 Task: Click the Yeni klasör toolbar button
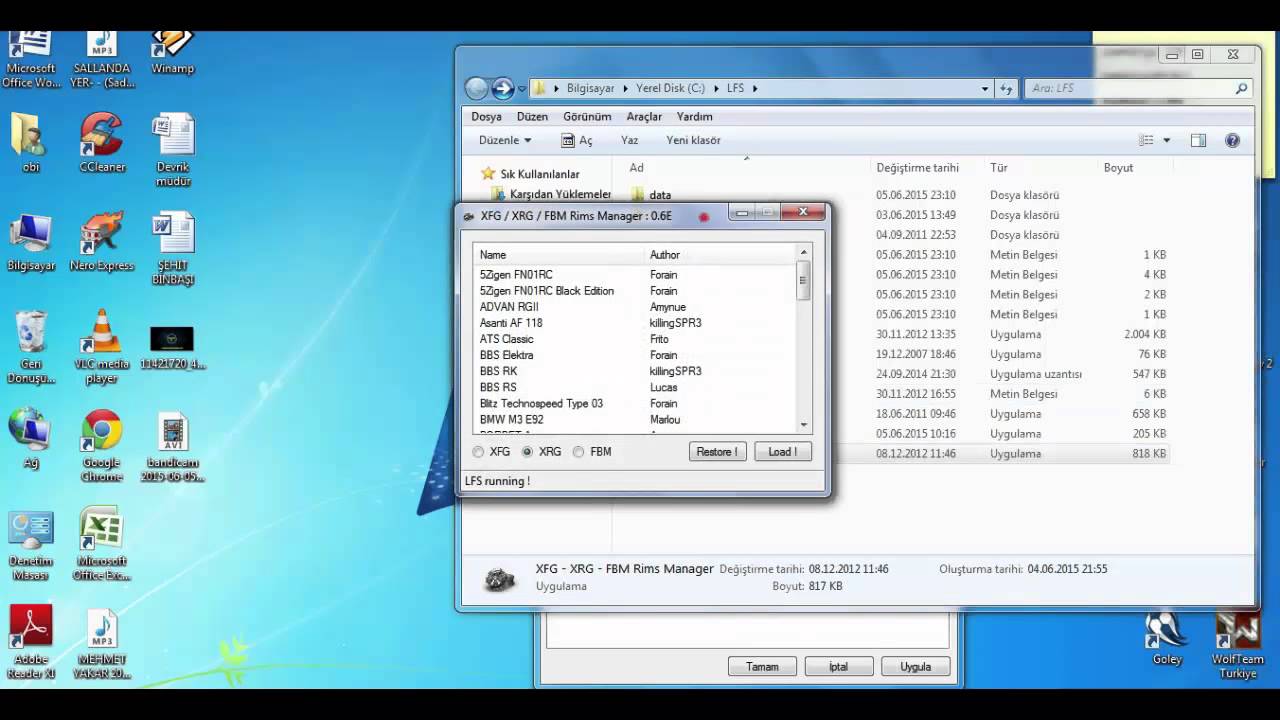point(693,140)
